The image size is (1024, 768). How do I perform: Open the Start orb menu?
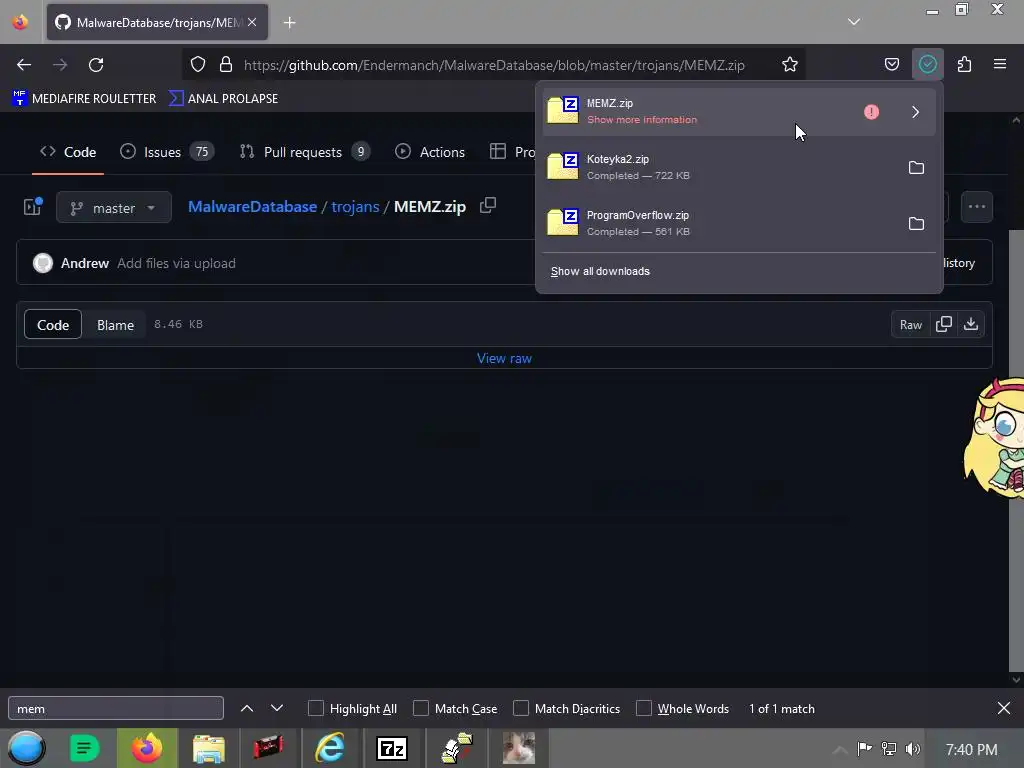pyautogui.click(x=27, y=748)
